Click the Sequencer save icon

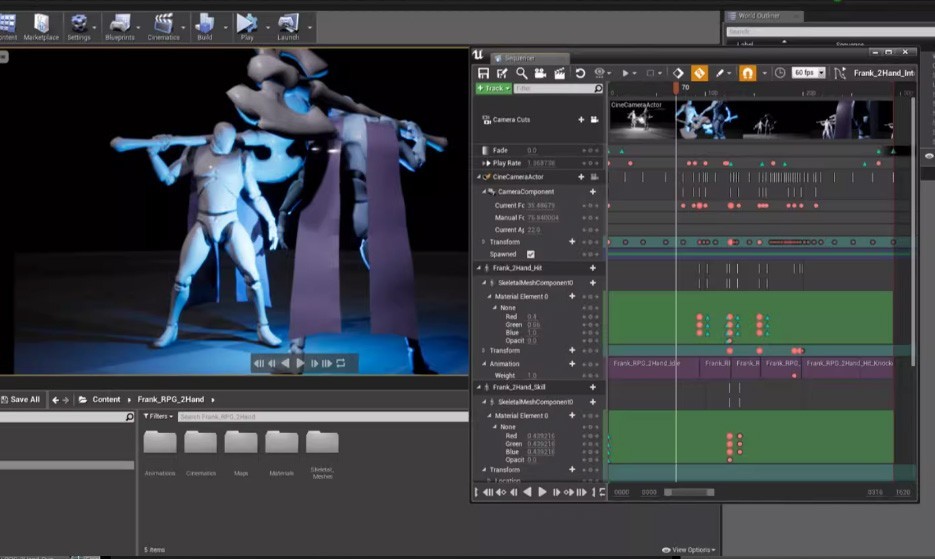[x=484, y=73]
